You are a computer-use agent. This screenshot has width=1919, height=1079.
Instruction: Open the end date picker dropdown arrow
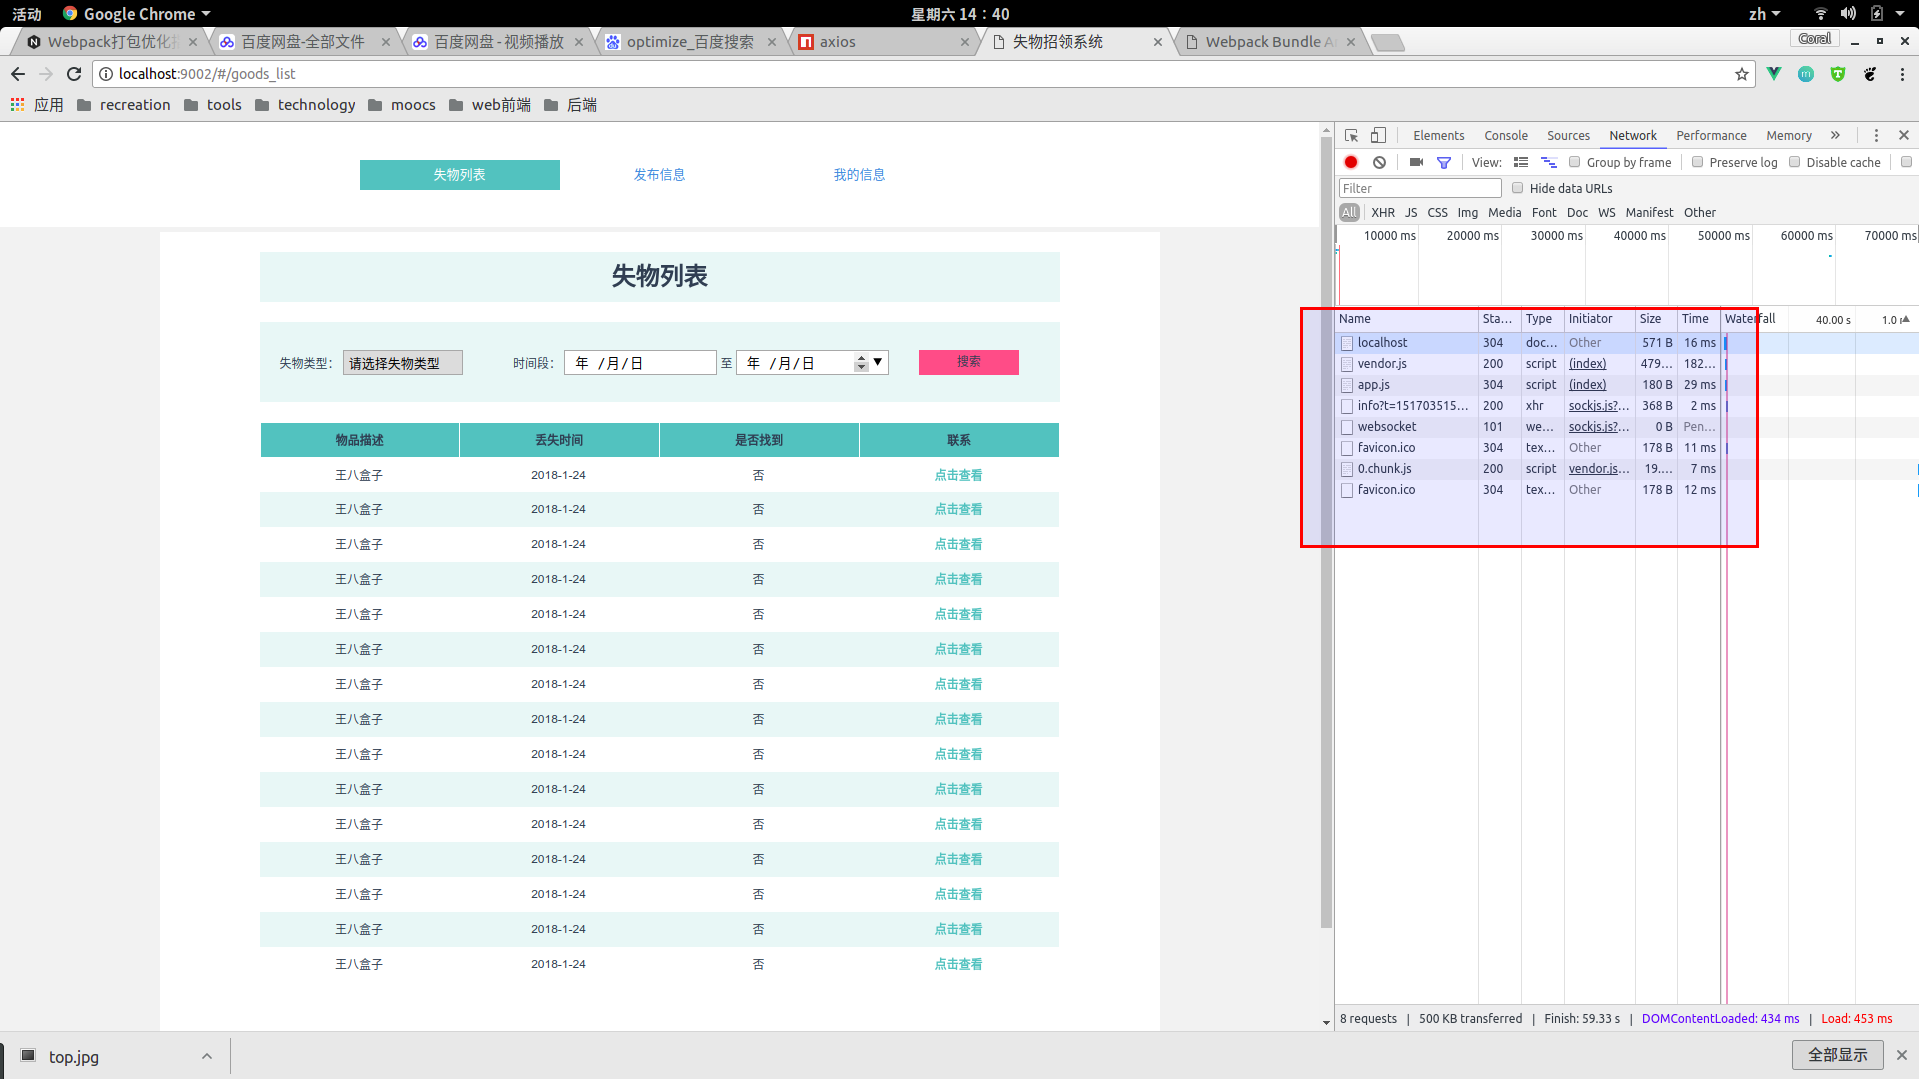tap(878, 362)
